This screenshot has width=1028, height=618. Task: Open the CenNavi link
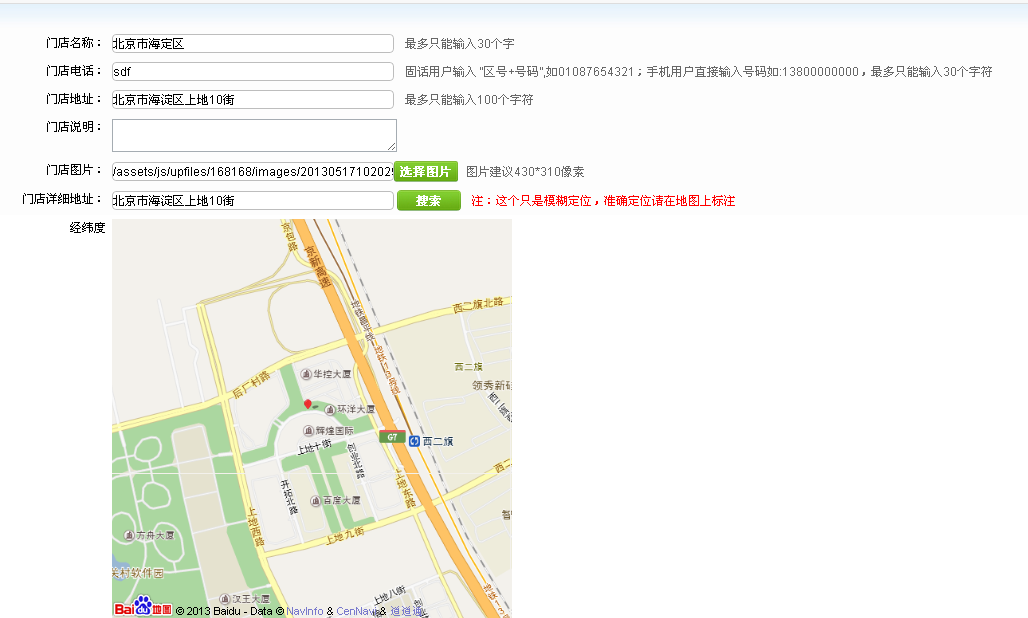click(x=356, y=611)
